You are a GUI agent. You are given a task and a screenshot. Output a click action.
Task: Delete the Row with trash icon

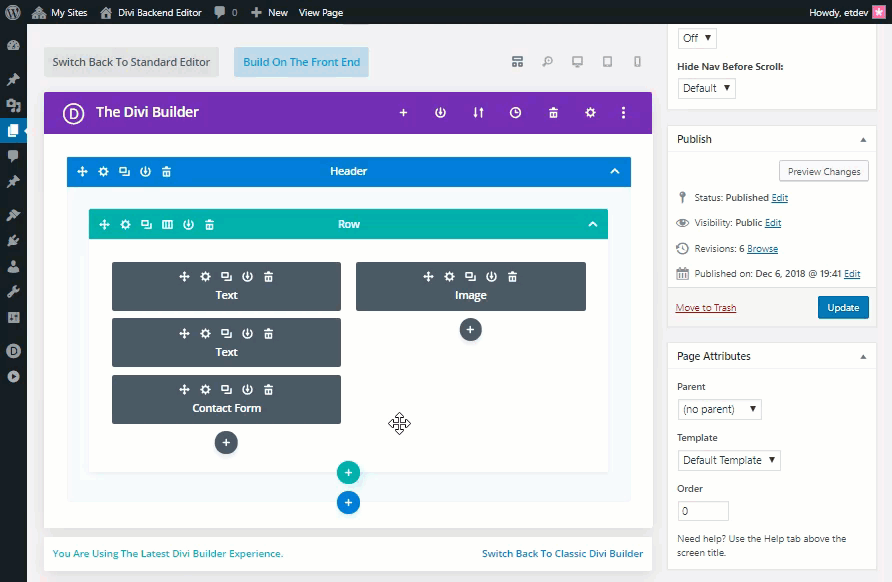point(209,225)
